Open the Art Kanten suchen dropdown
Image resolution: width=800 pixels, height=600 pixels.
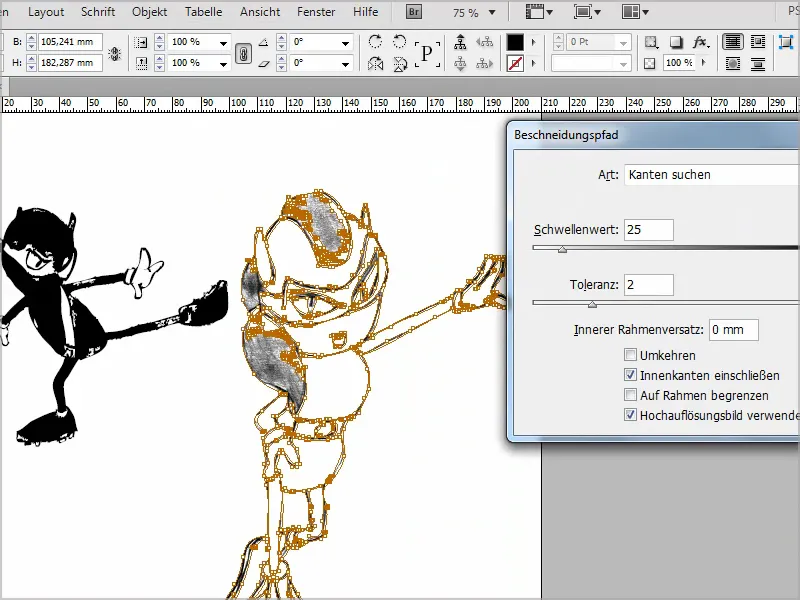(x=712, y=174)
